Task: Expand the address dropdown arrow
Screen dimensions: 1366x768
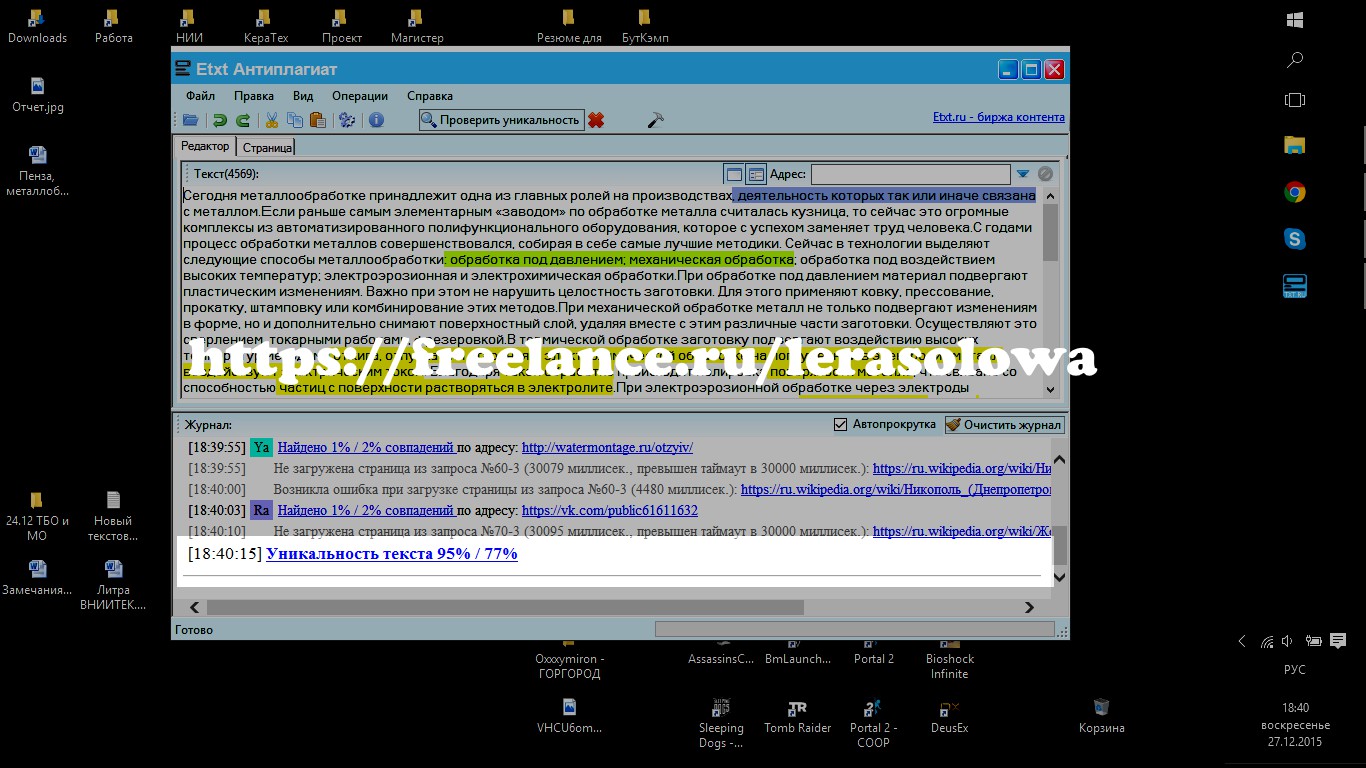Action: 1023,174
